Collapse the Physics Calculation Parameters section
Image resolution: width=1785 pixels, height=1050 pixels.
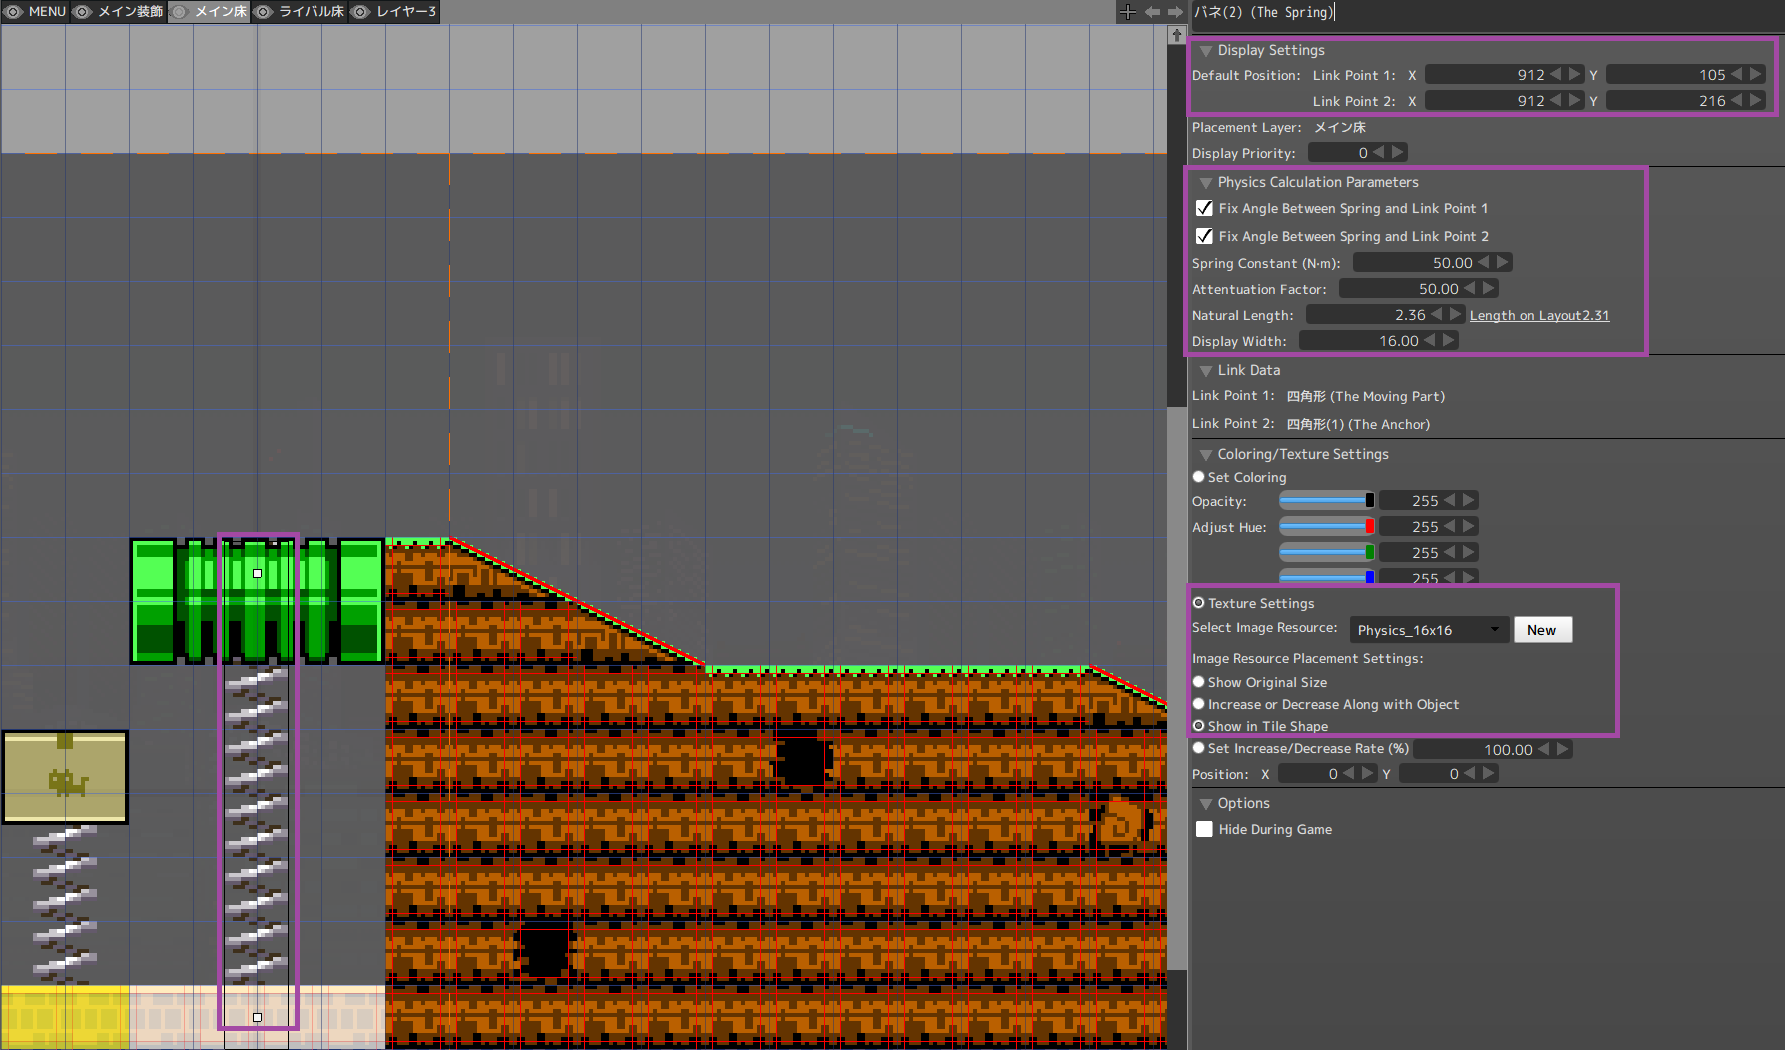coord(1206,182)
